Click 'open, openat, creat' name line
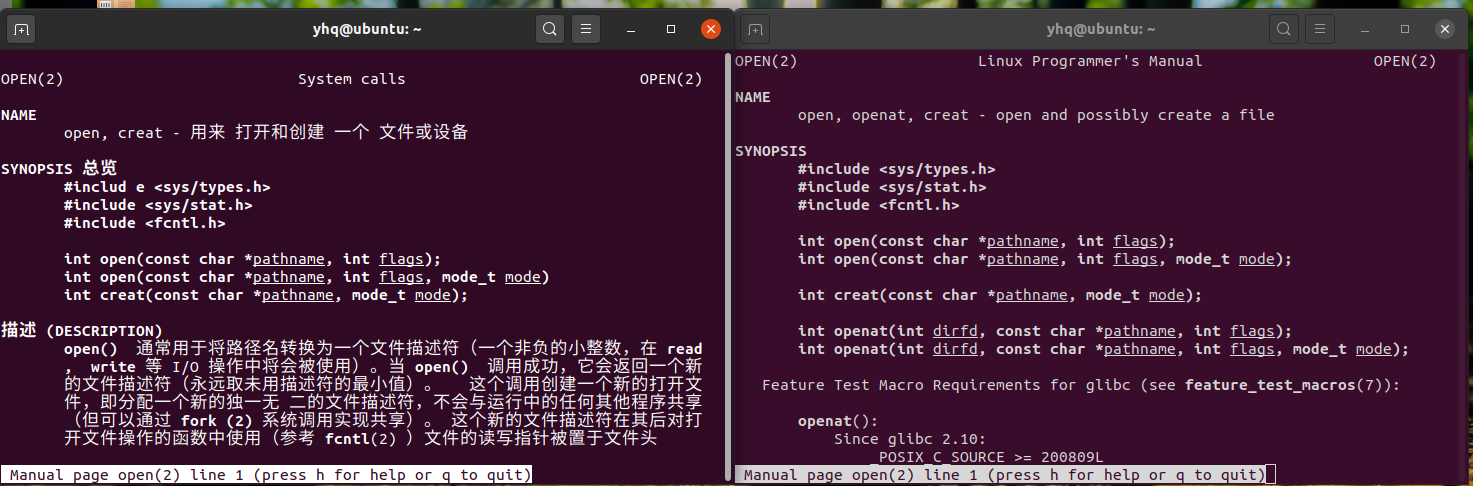 coord(1036,115)
